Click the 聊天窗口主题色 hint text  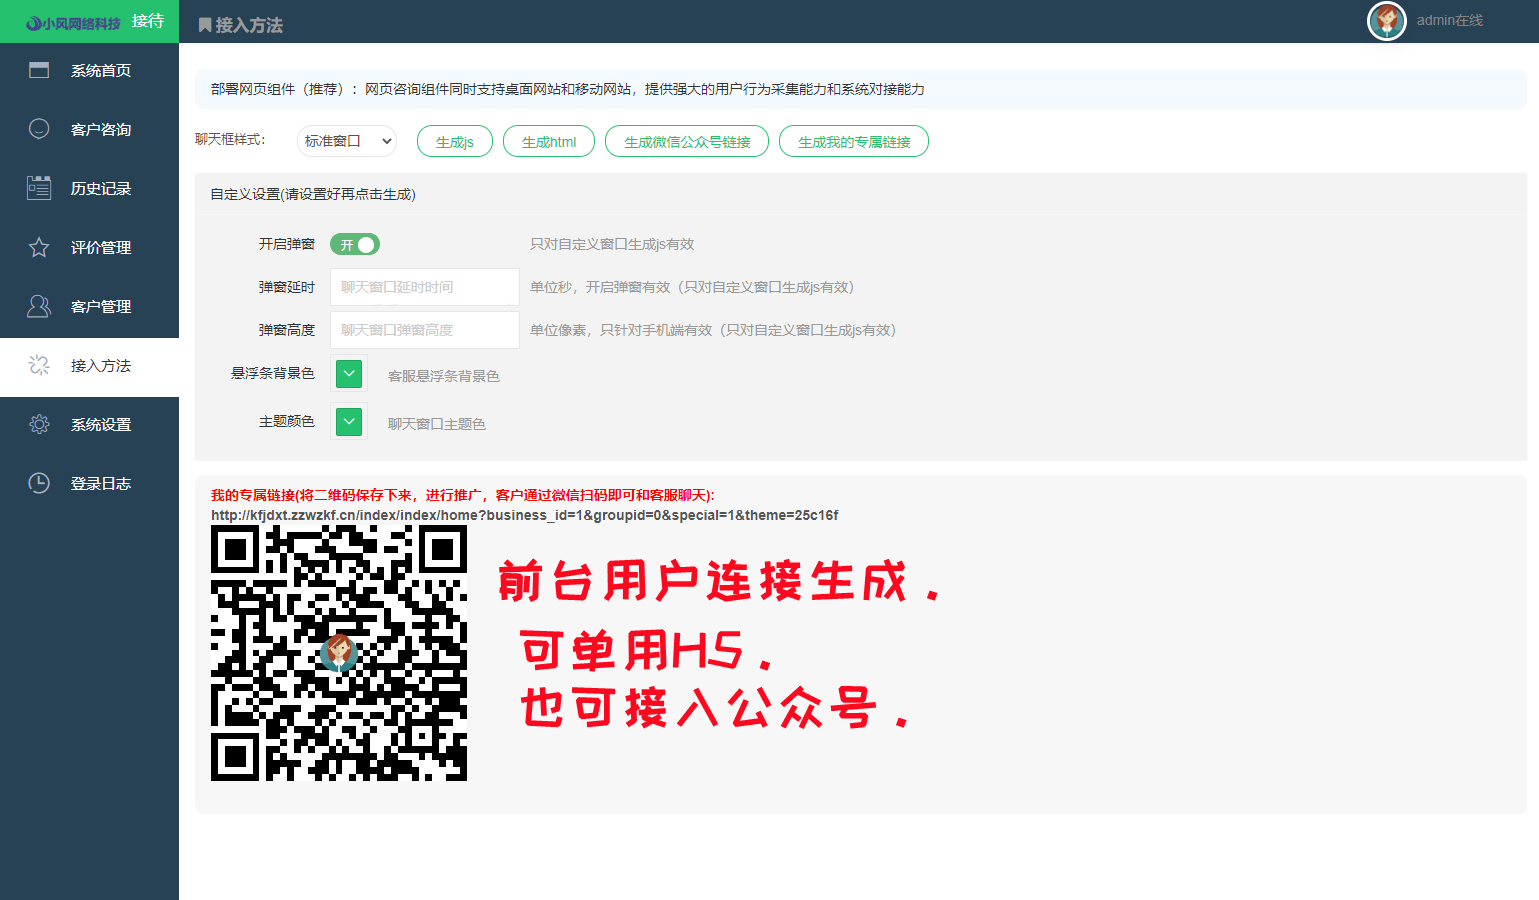pyautogui.click(x=437, y=424)
